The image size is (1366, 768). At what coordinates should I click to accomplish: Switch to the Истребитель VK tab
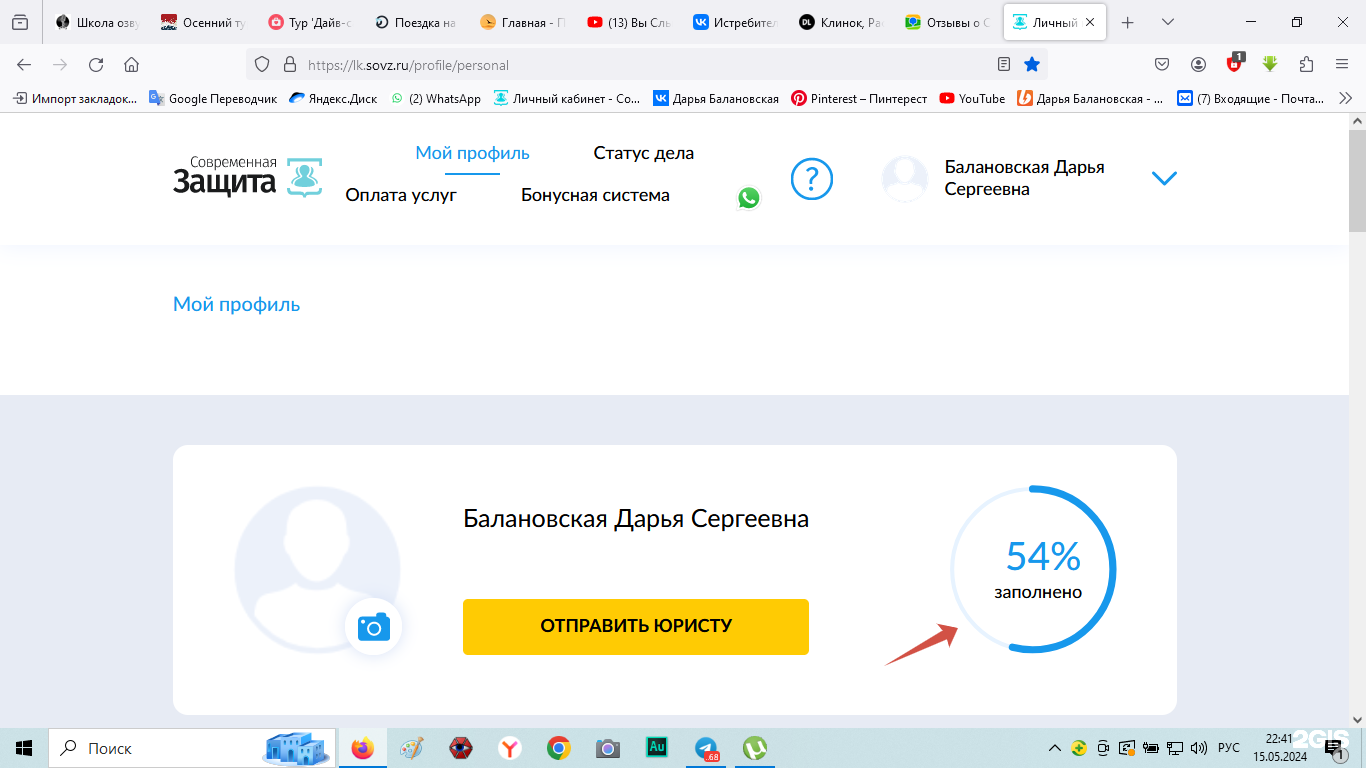734,22
